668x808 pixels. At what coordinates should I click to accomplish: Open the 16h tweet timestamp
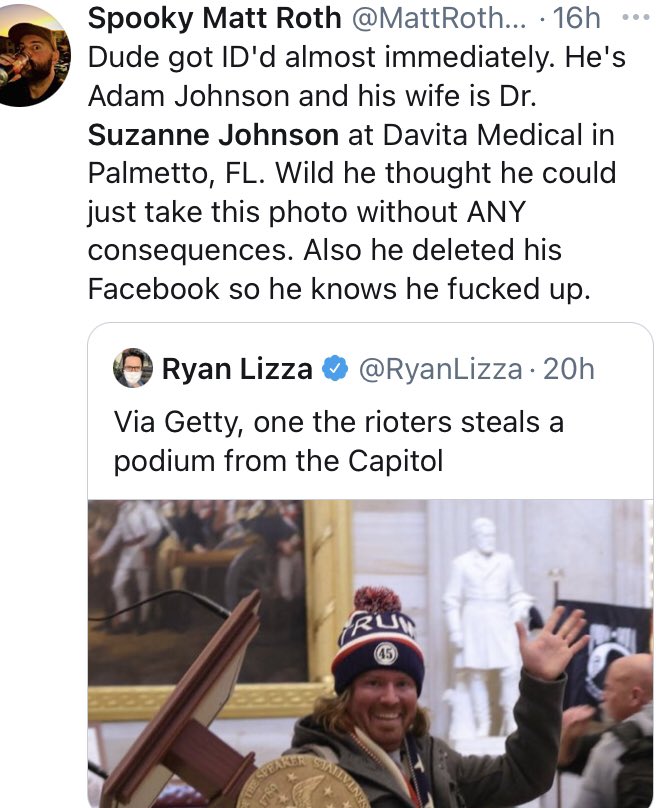577,19
